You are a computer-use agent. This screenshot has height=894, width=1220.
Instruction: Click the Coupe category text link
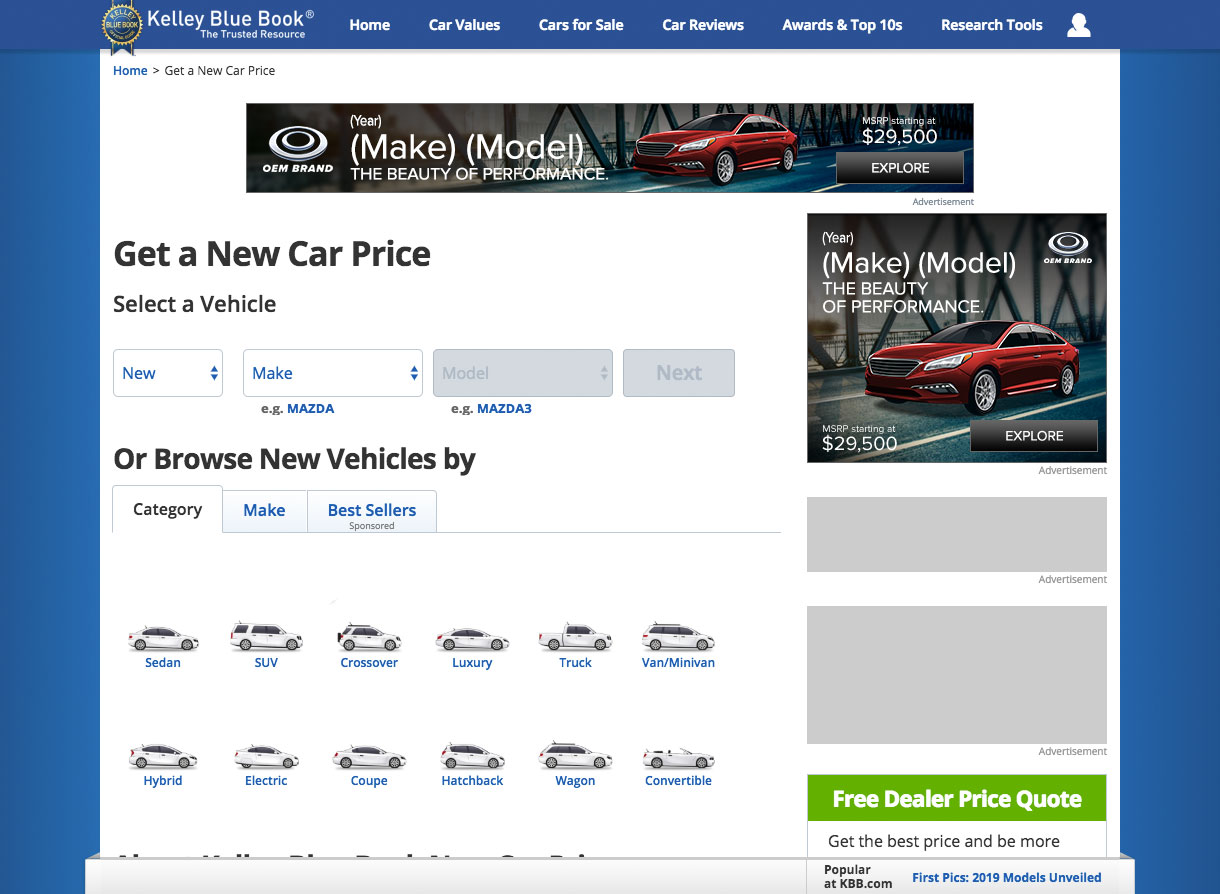pyautogui.click(x=369, y=781)
